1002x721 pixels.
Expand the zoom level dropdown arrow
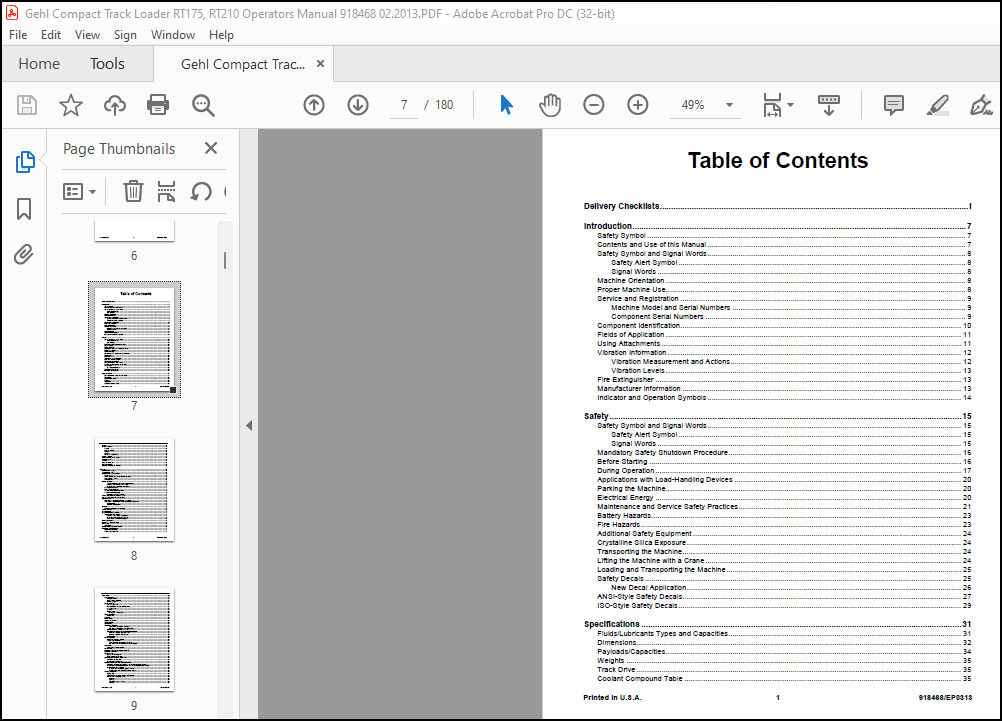click(729, 105)
